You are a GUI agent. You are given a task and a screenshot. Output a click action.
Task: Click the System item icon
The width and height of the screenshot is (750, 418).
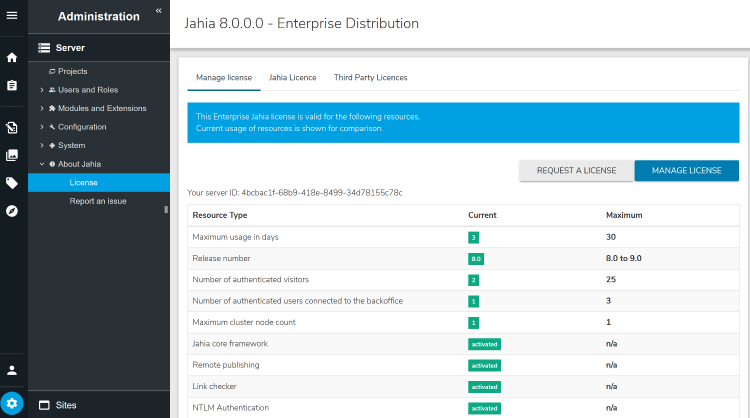[x=52, y=145]
